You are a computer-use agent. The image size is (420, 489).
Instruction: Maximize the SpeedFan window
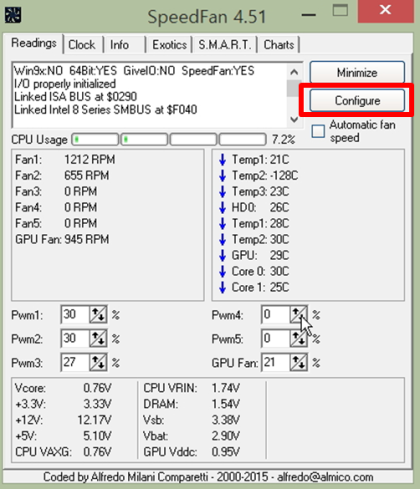click(340, 11)
